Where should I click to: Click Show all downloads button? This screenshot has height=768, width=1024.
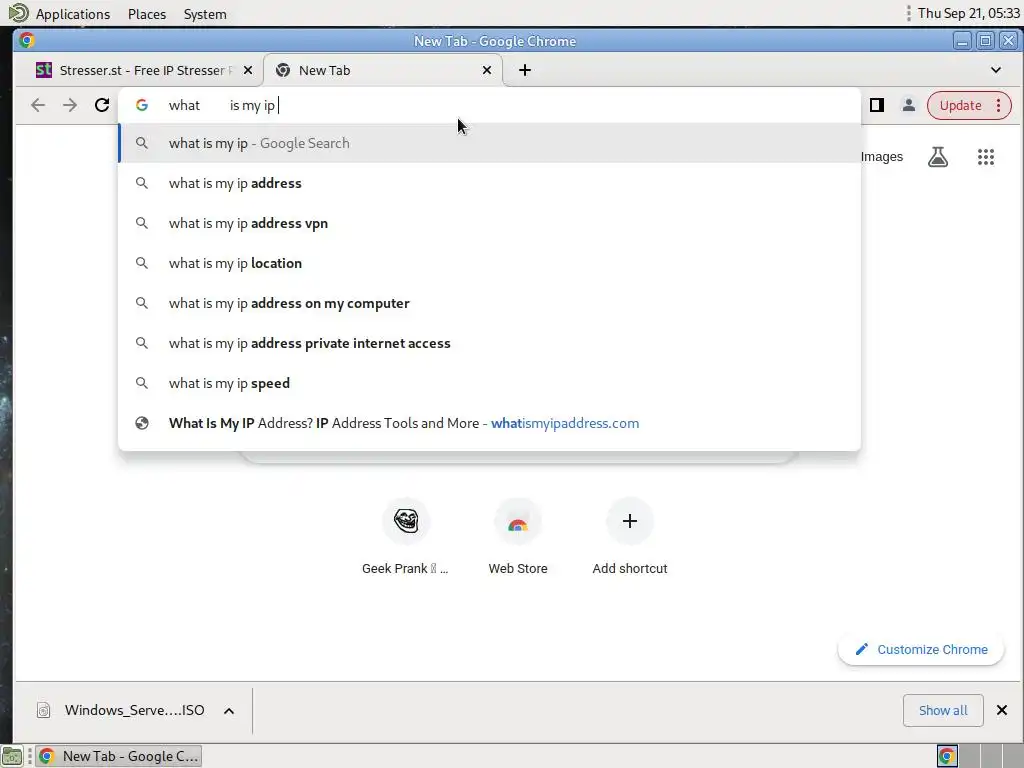tap(943, 711)
